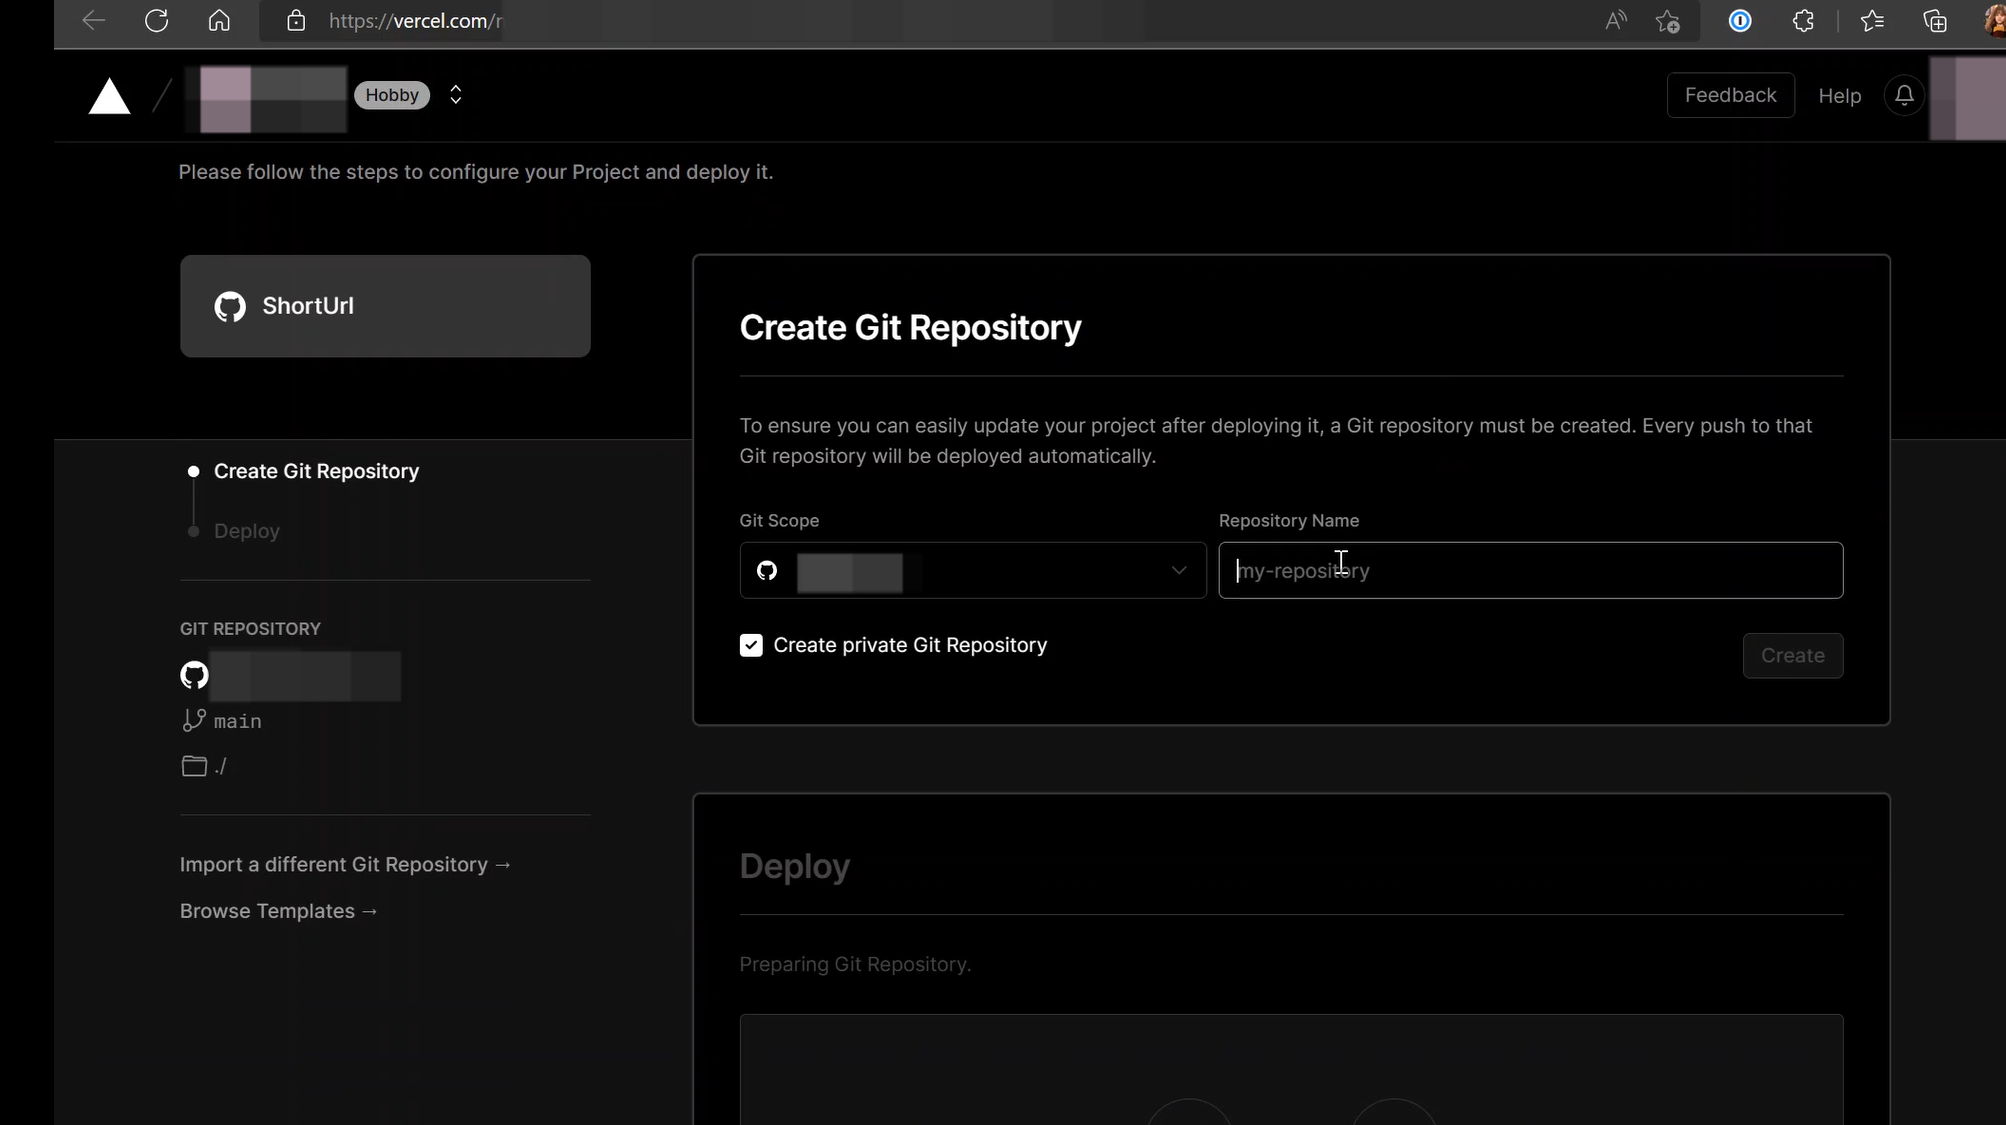Uncheck Create private Git Repository
The height and width of the screenshot is (1125, 2006).
click(x=751, y=645)
